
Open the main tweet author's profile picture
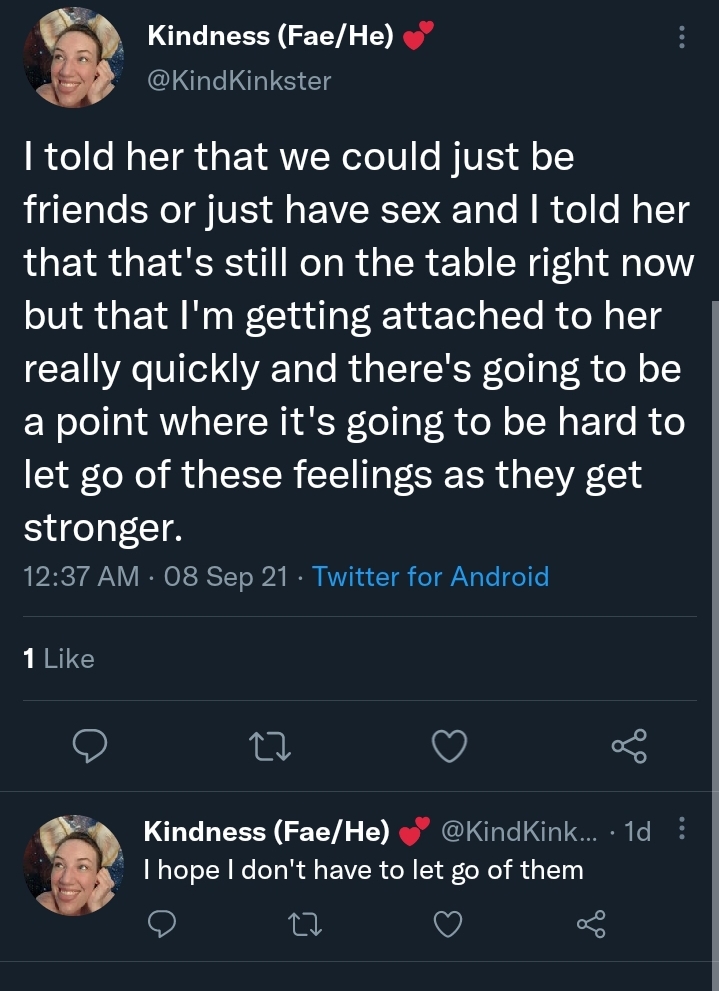73,58
